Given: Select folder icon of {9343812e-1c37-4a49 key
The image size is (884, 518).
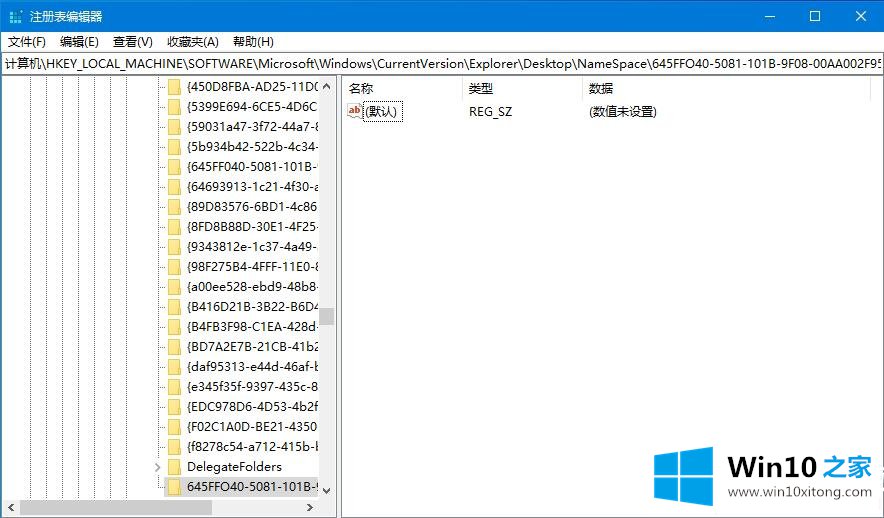Looking at the screenshot, I should click(174, 247).
